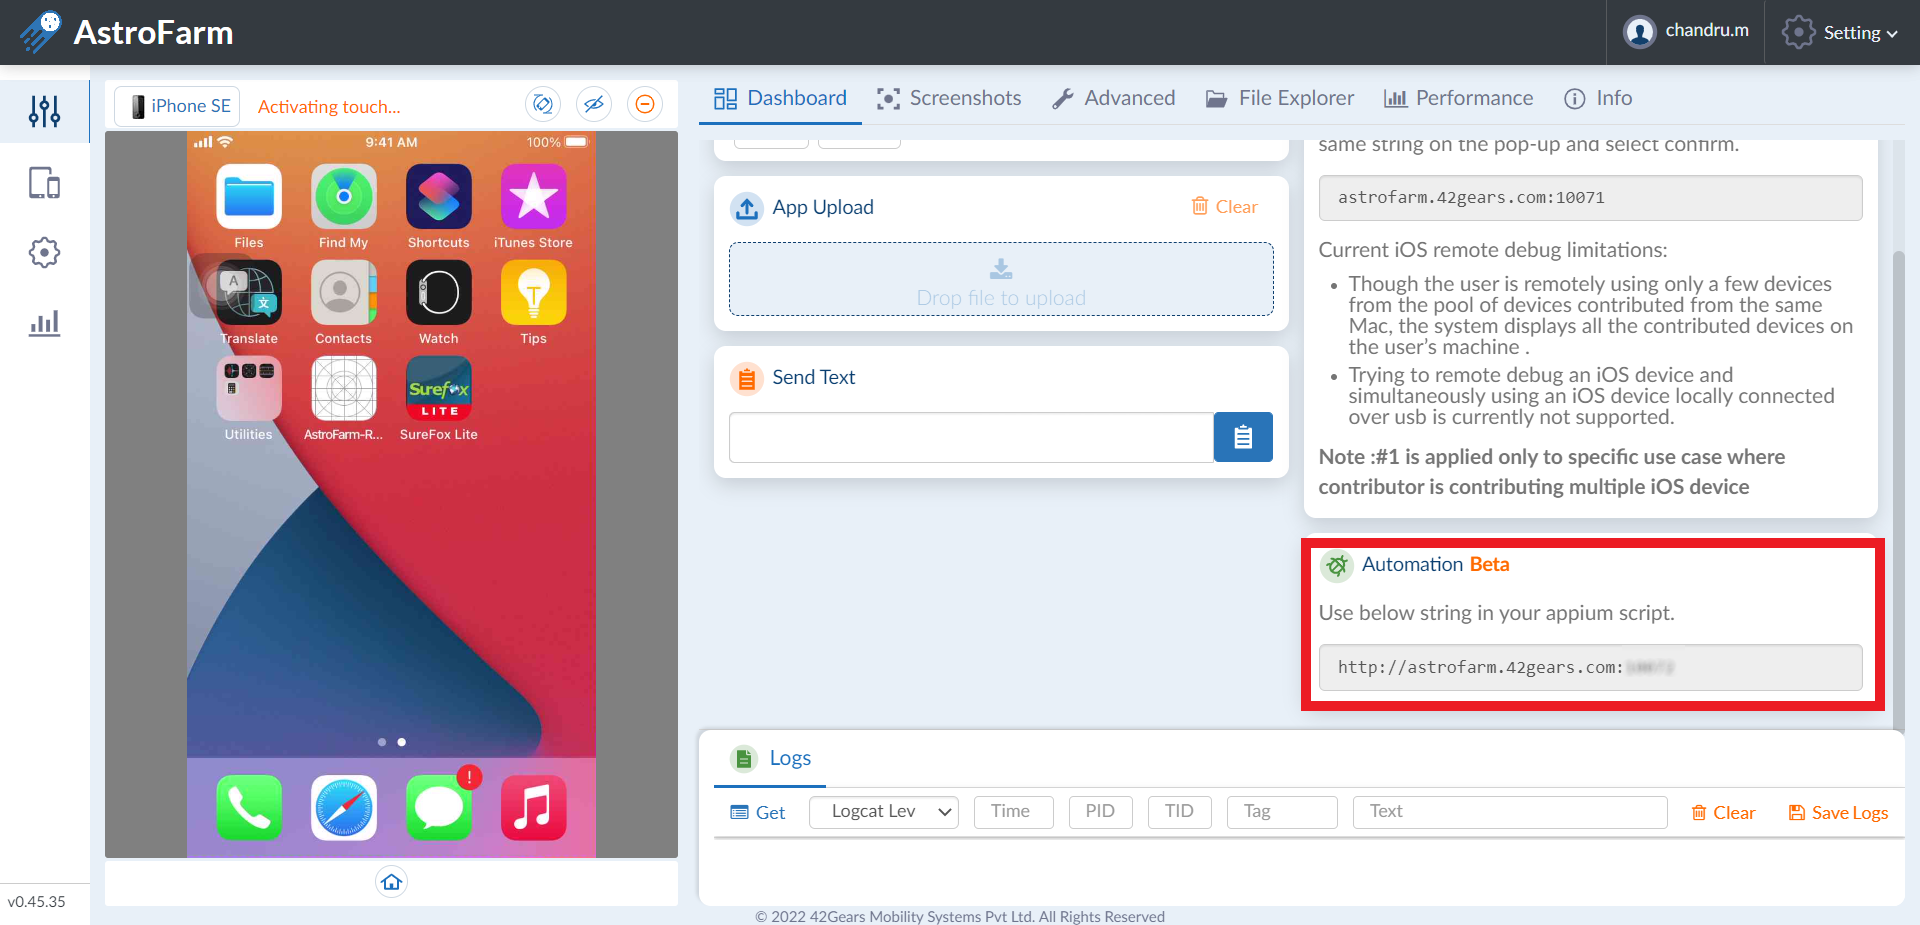Viewport: 1920px width, 925px height.
Task: Click the paste clipboard send button
Action: [1243, 437]
